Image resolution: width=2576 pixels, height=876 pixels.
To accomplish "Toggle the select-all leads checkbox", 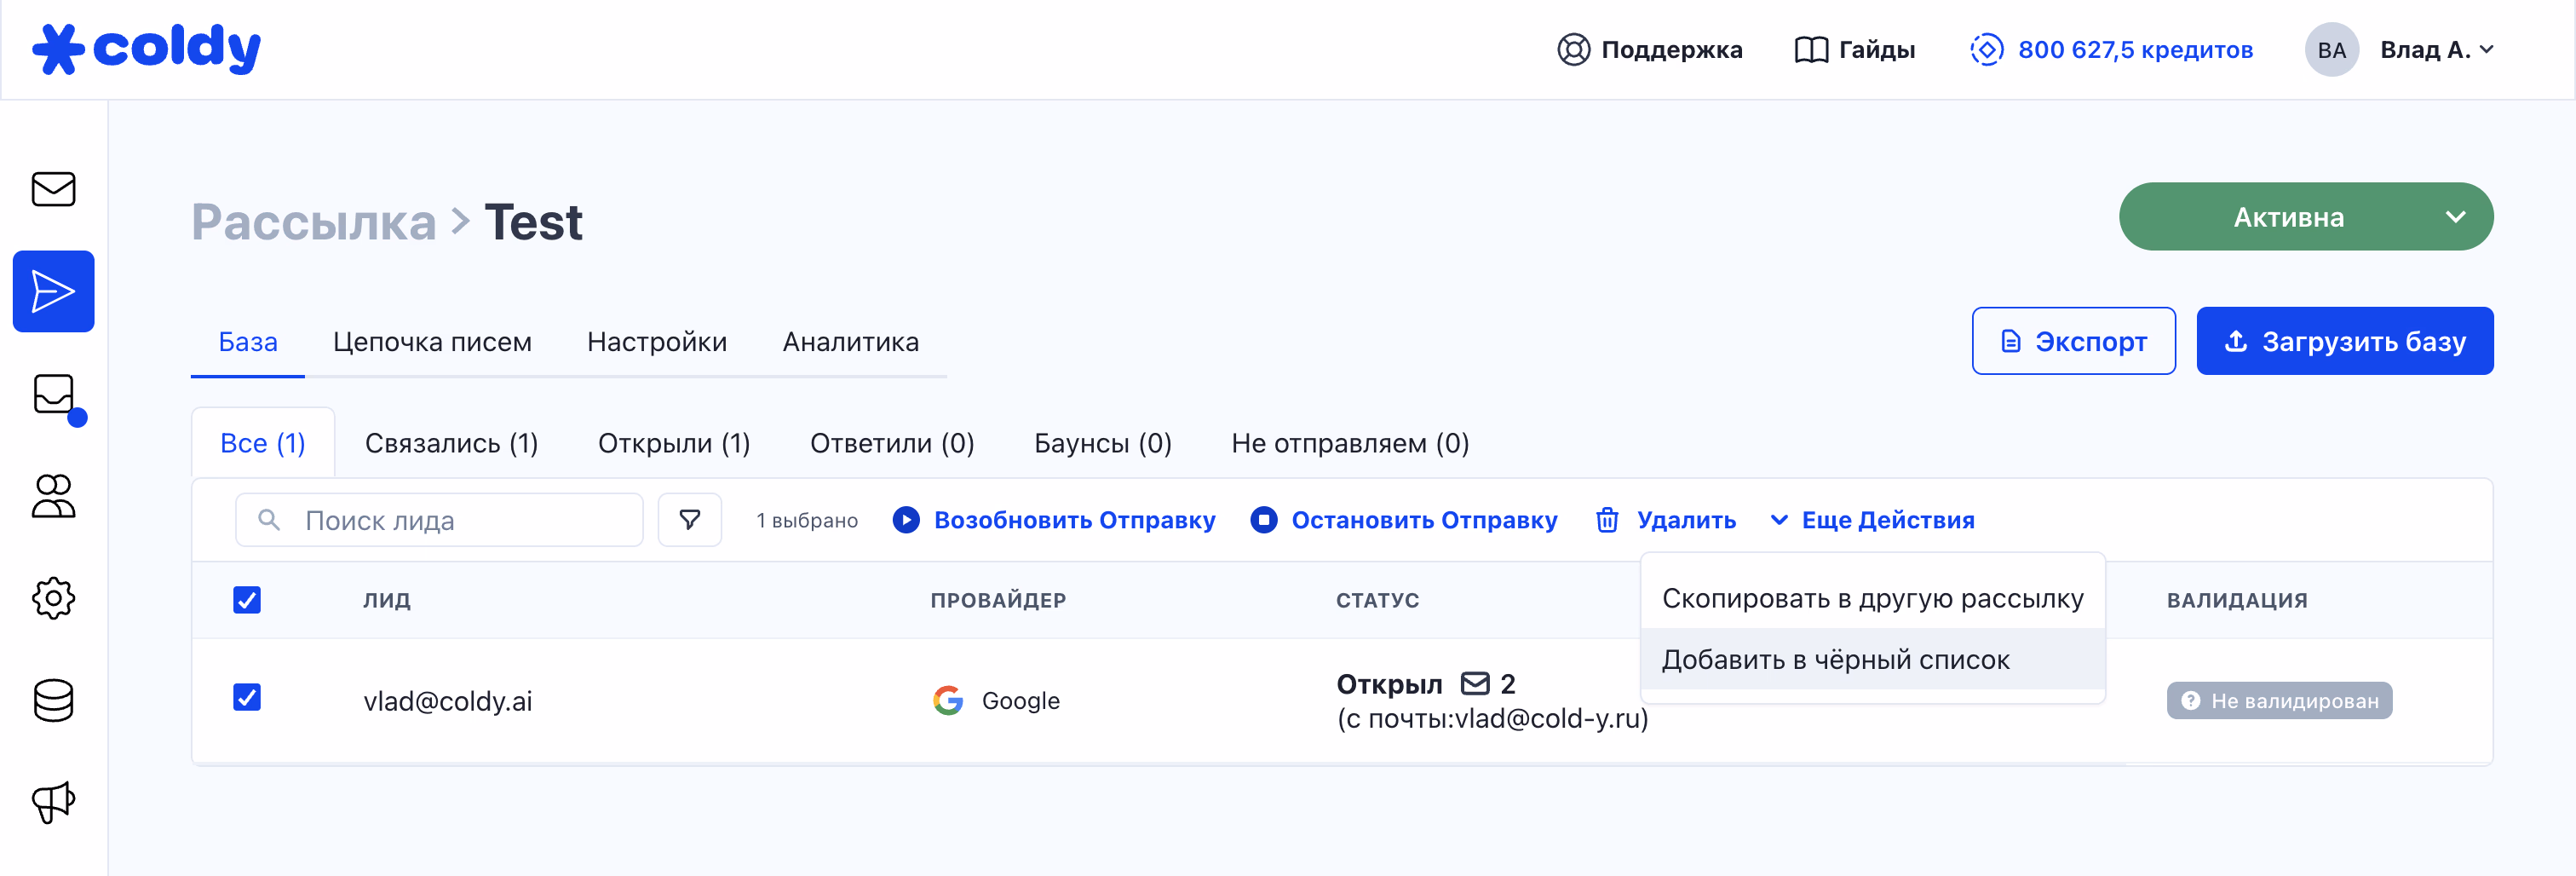I will pyautogui.click(x=247, y=600).
